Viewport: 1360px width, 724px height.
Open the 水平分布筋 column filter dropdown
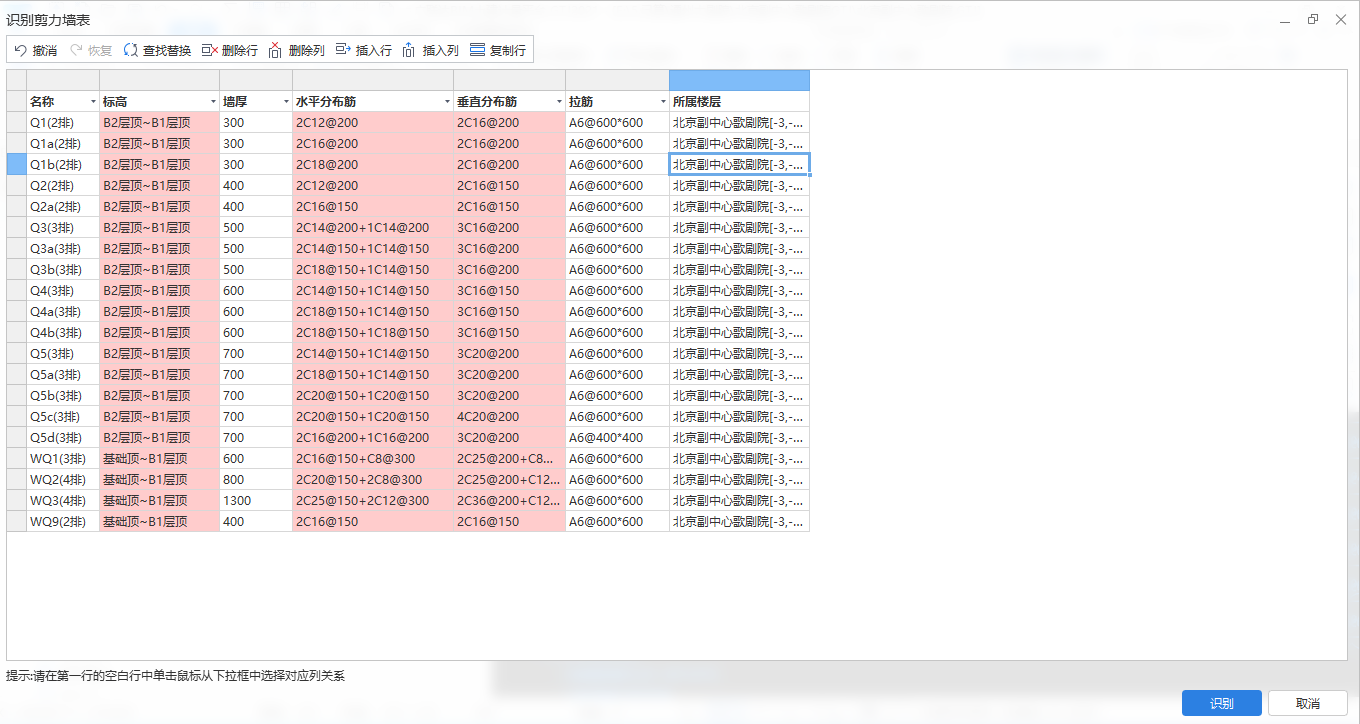(x=447, y=102)
